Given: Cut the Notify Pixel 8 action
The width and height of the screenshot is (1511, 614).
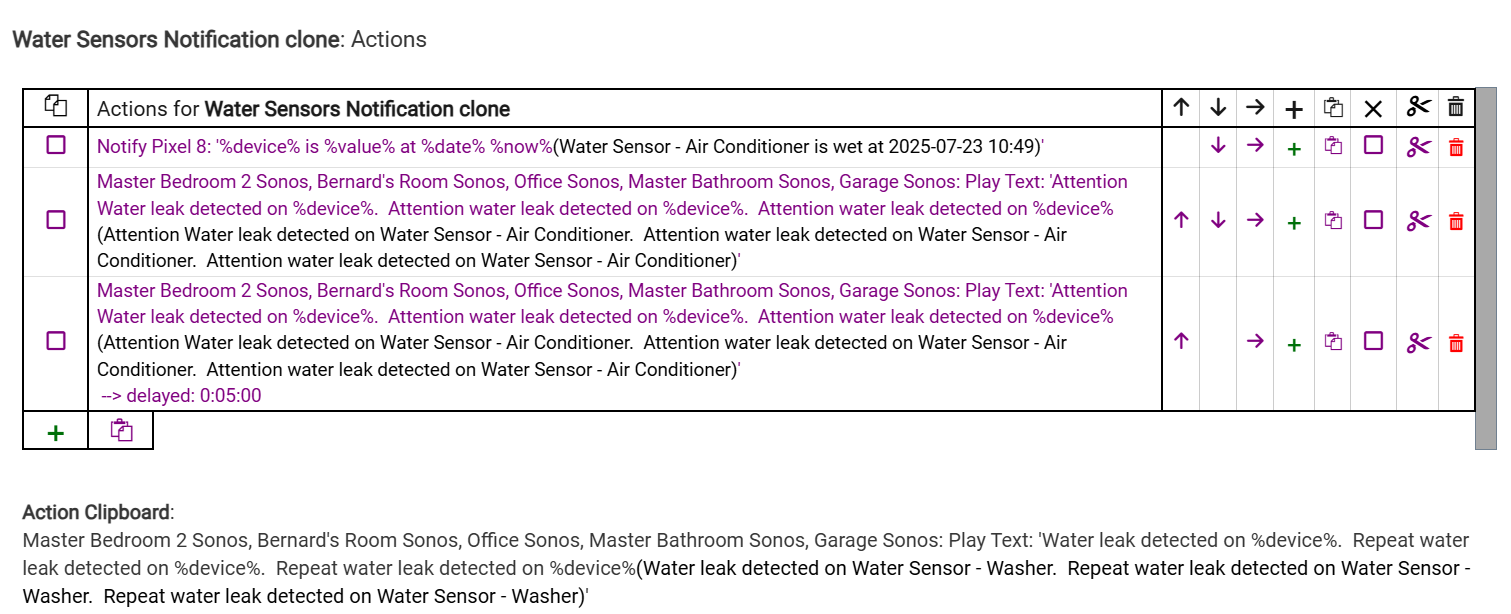Looking at the screenshot, I should tap(1418, 147).
